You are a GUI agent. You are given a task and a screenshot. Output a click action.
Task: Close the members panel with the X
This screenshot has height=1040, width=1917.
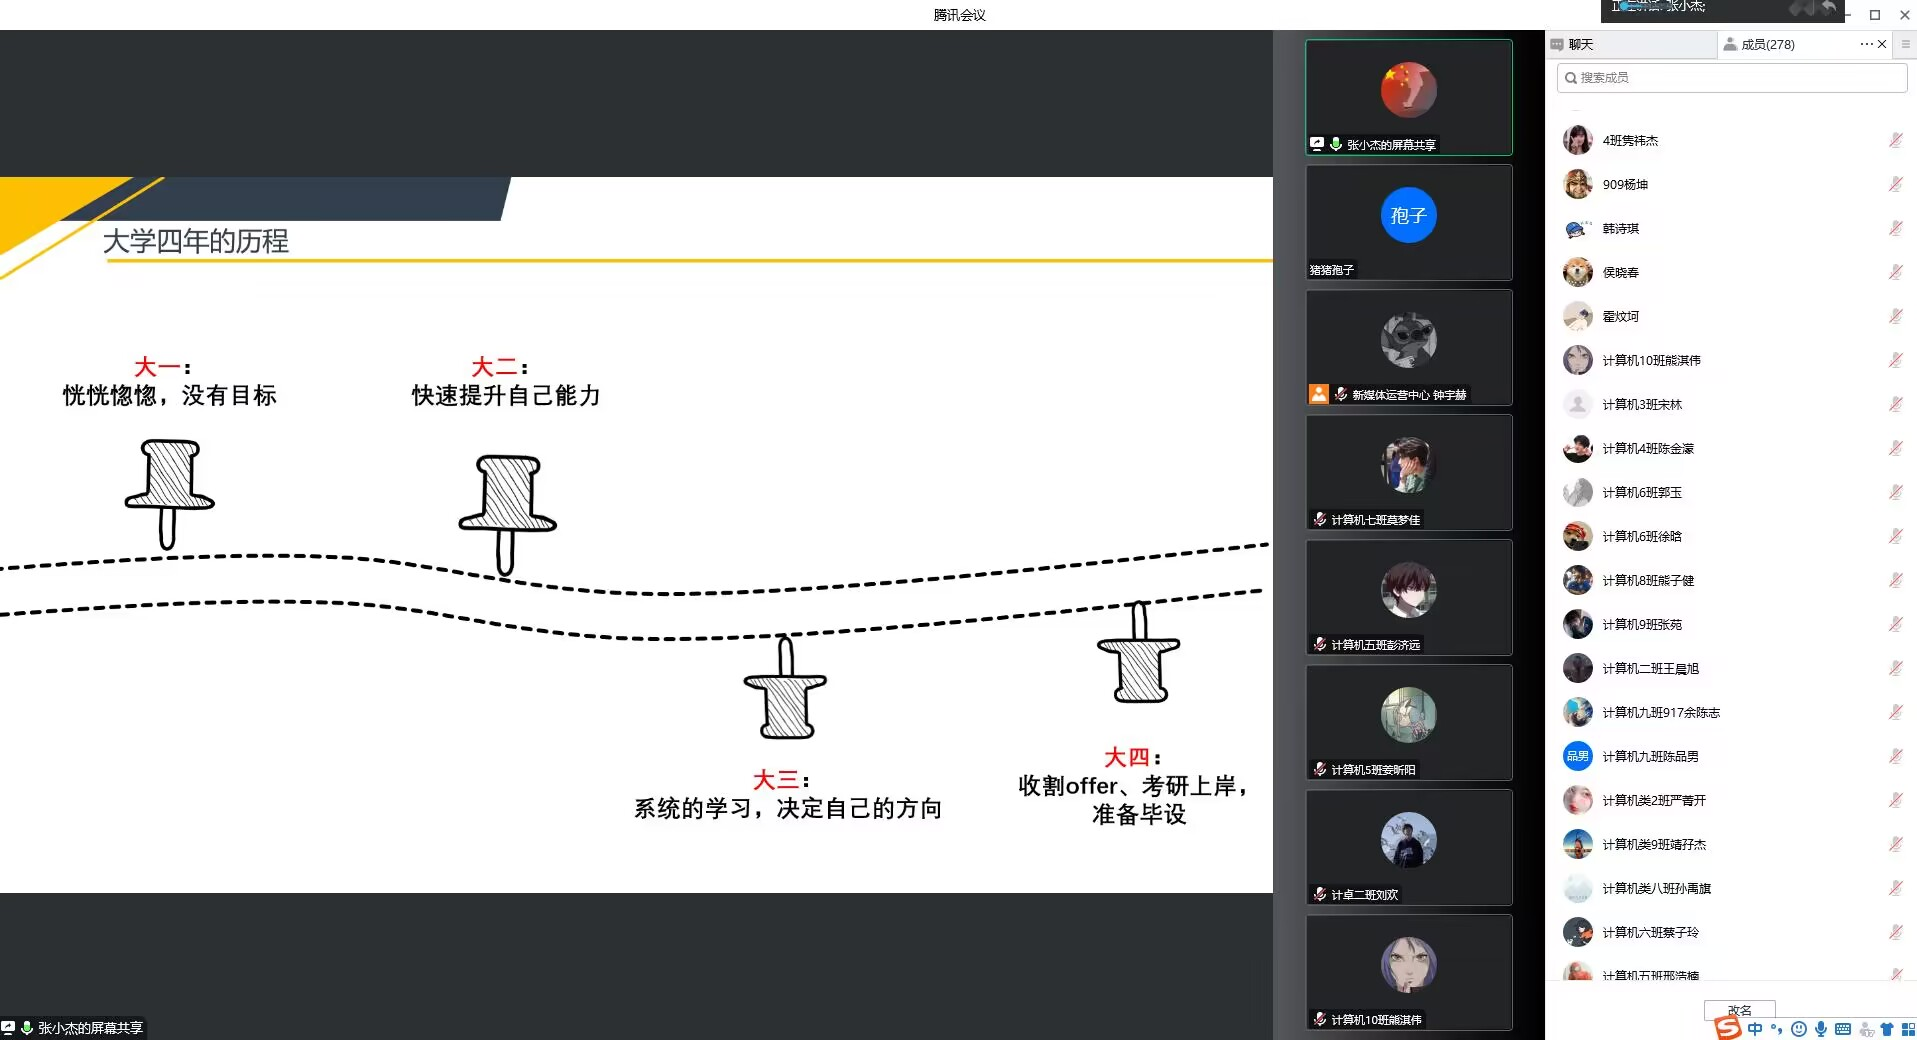point(1882,44)
